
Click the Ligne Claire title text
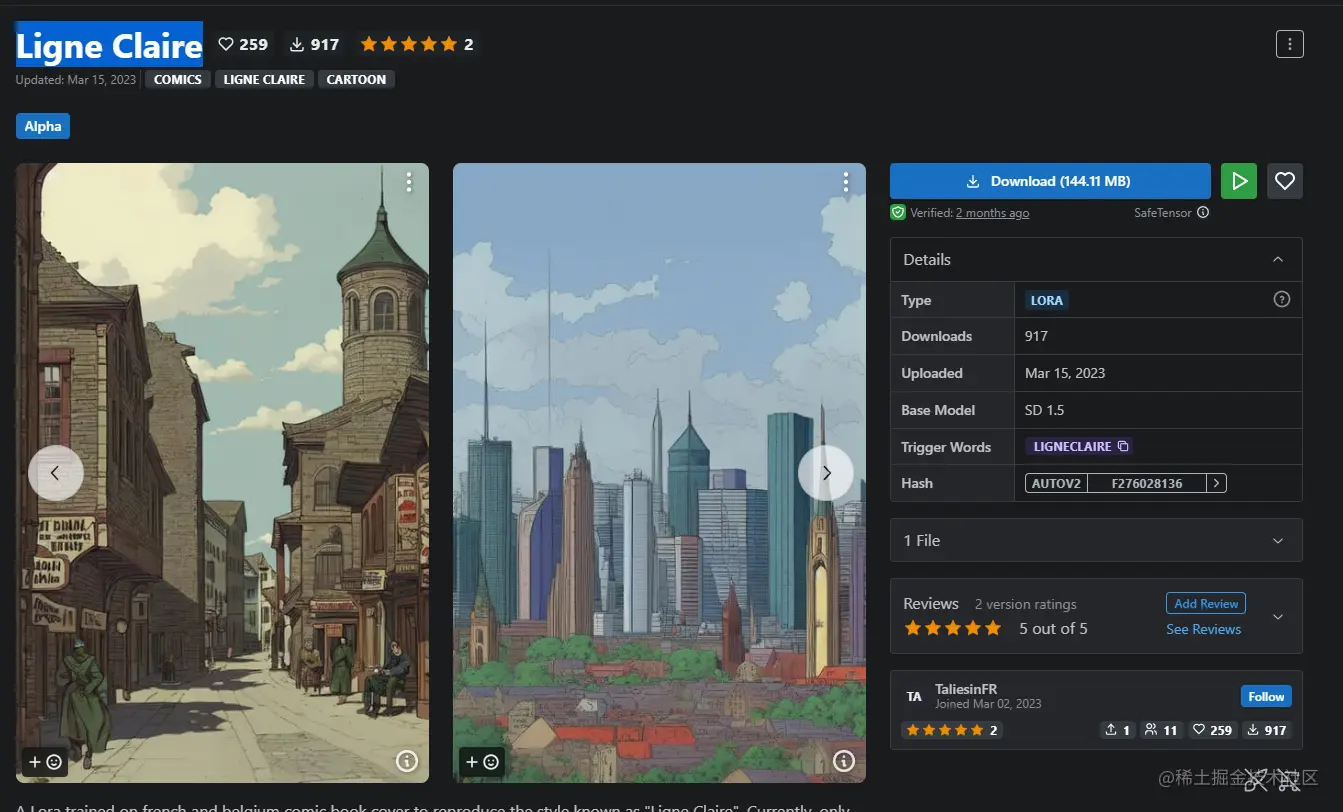pyautogui.click(x=109, y=45)
